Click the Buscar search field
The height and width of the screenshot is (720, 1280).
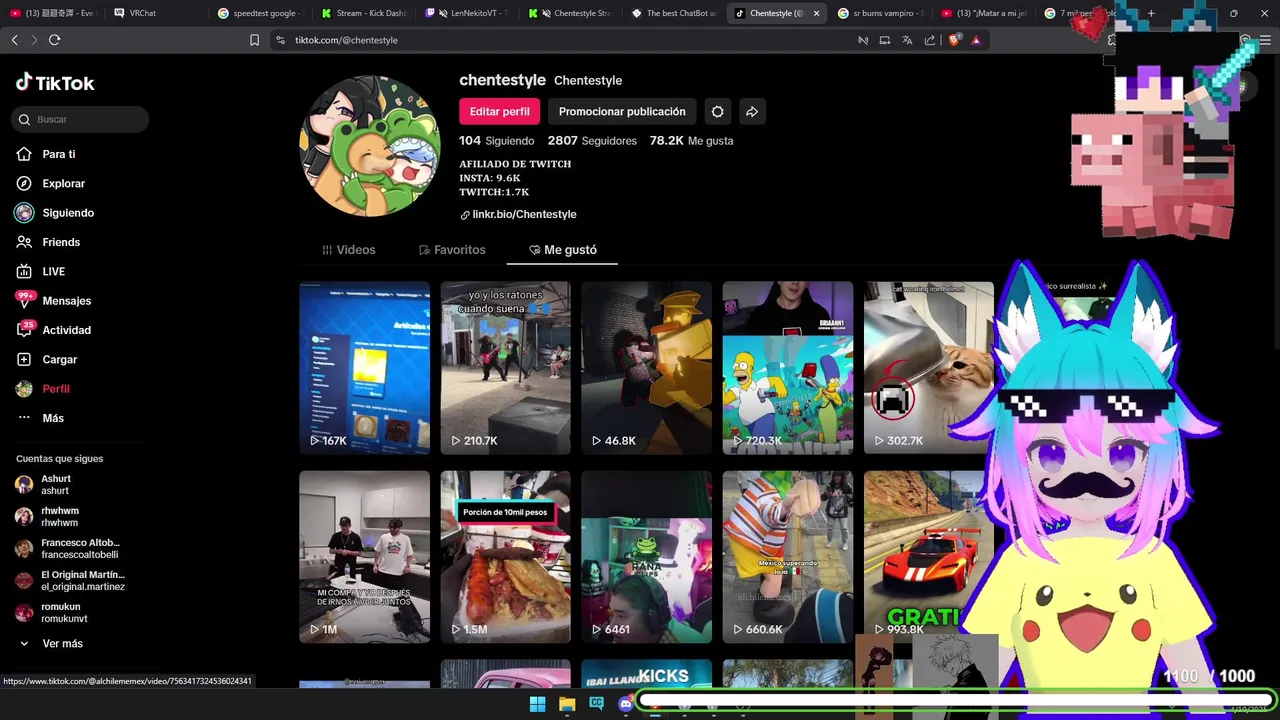80,119
